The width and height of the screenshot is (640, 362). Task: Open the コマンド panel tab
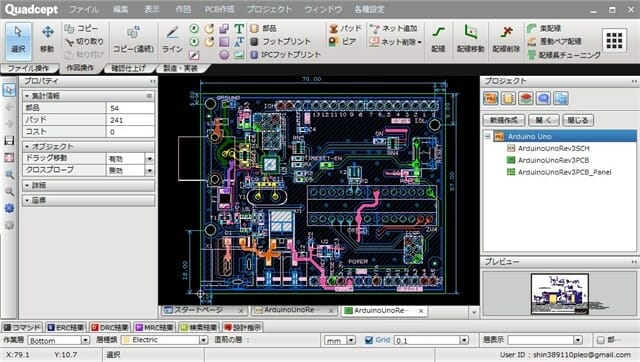tap(22, 327)
